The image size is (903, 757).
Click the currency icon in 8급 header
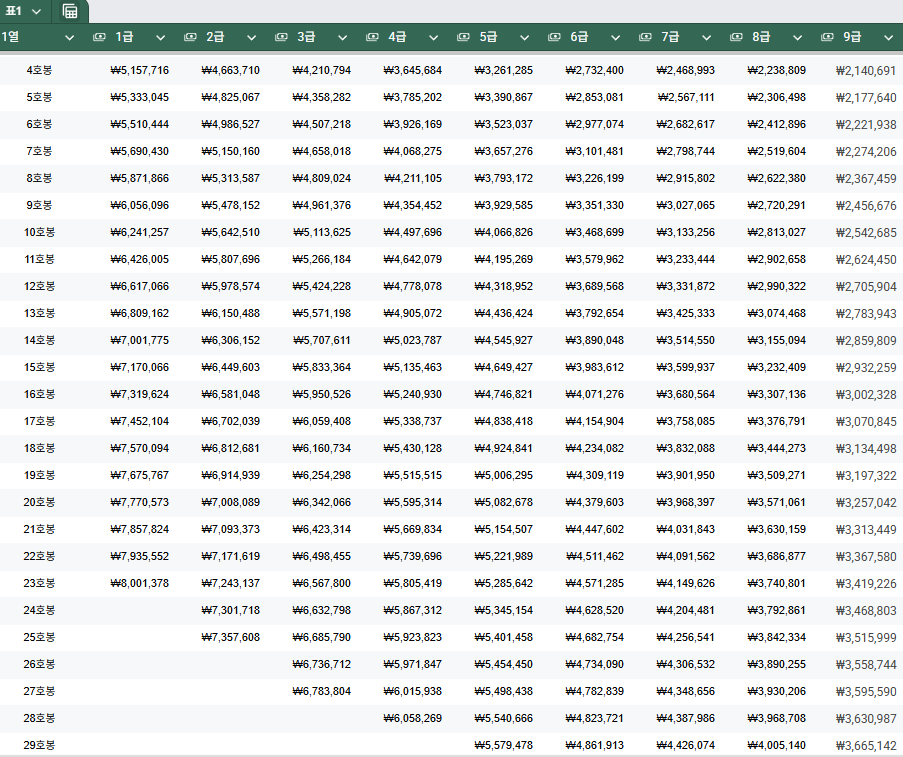[736, 37]
